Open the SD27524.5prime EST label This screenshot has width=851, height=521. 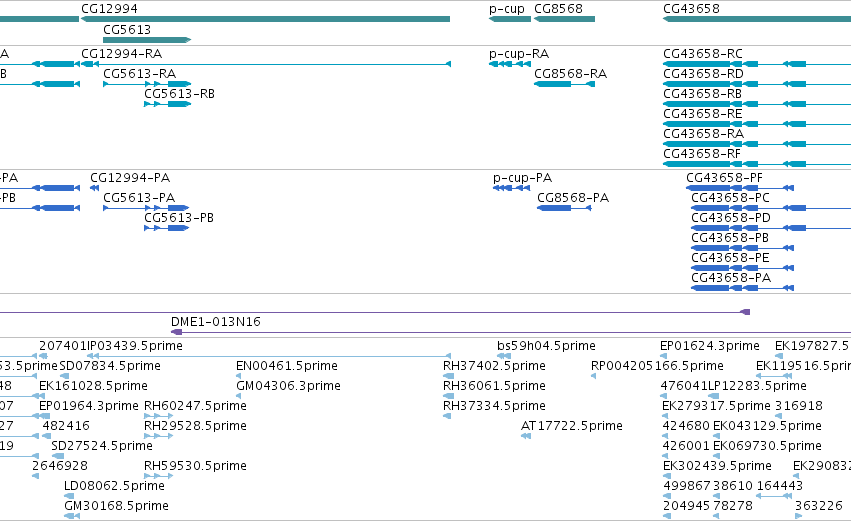point(102,447)
